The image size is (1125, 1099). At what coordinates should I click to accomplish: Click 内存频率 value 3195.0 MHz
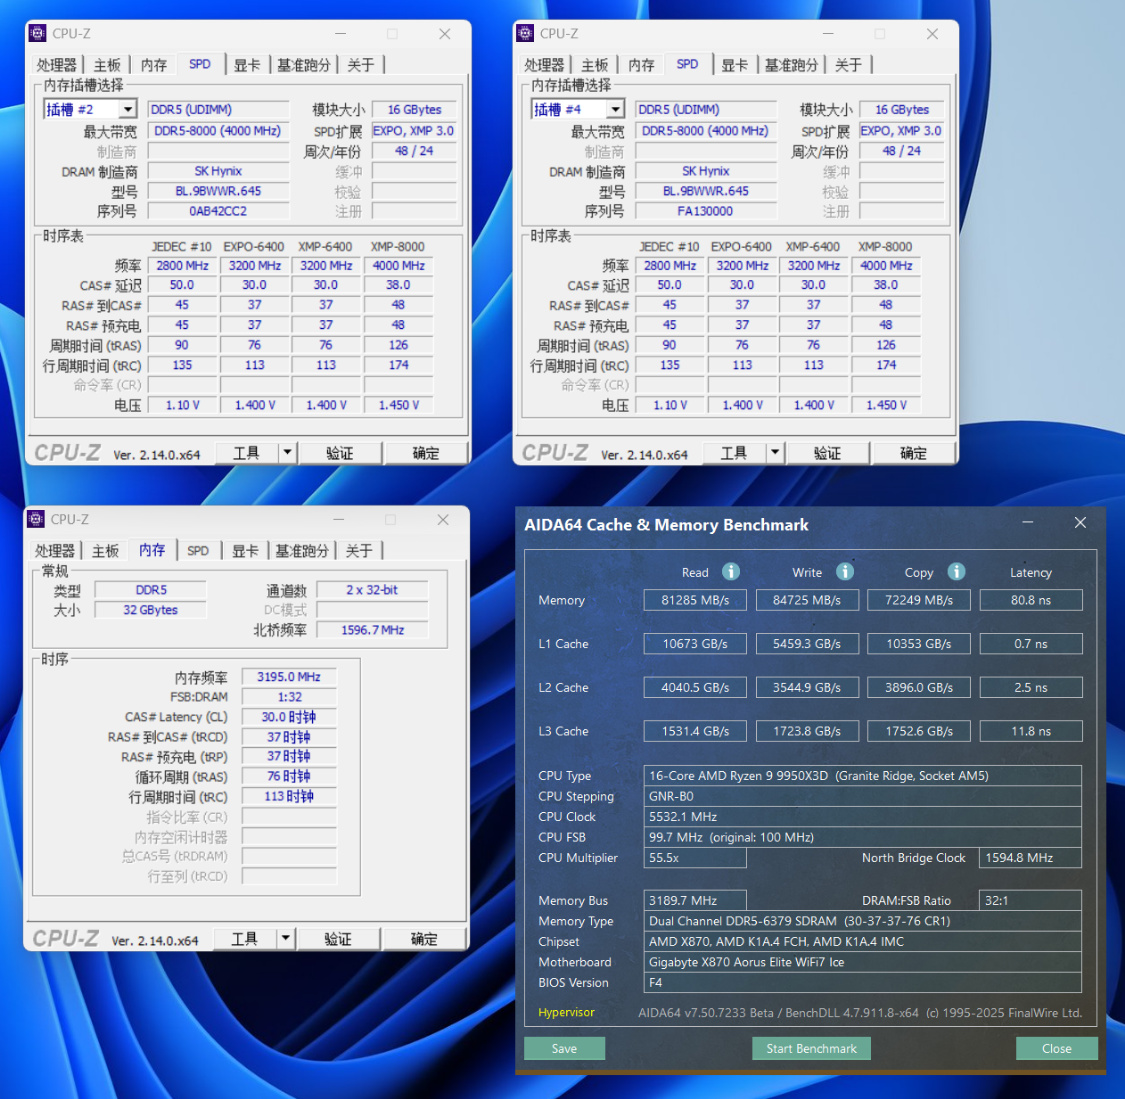(x=289, y=676)
